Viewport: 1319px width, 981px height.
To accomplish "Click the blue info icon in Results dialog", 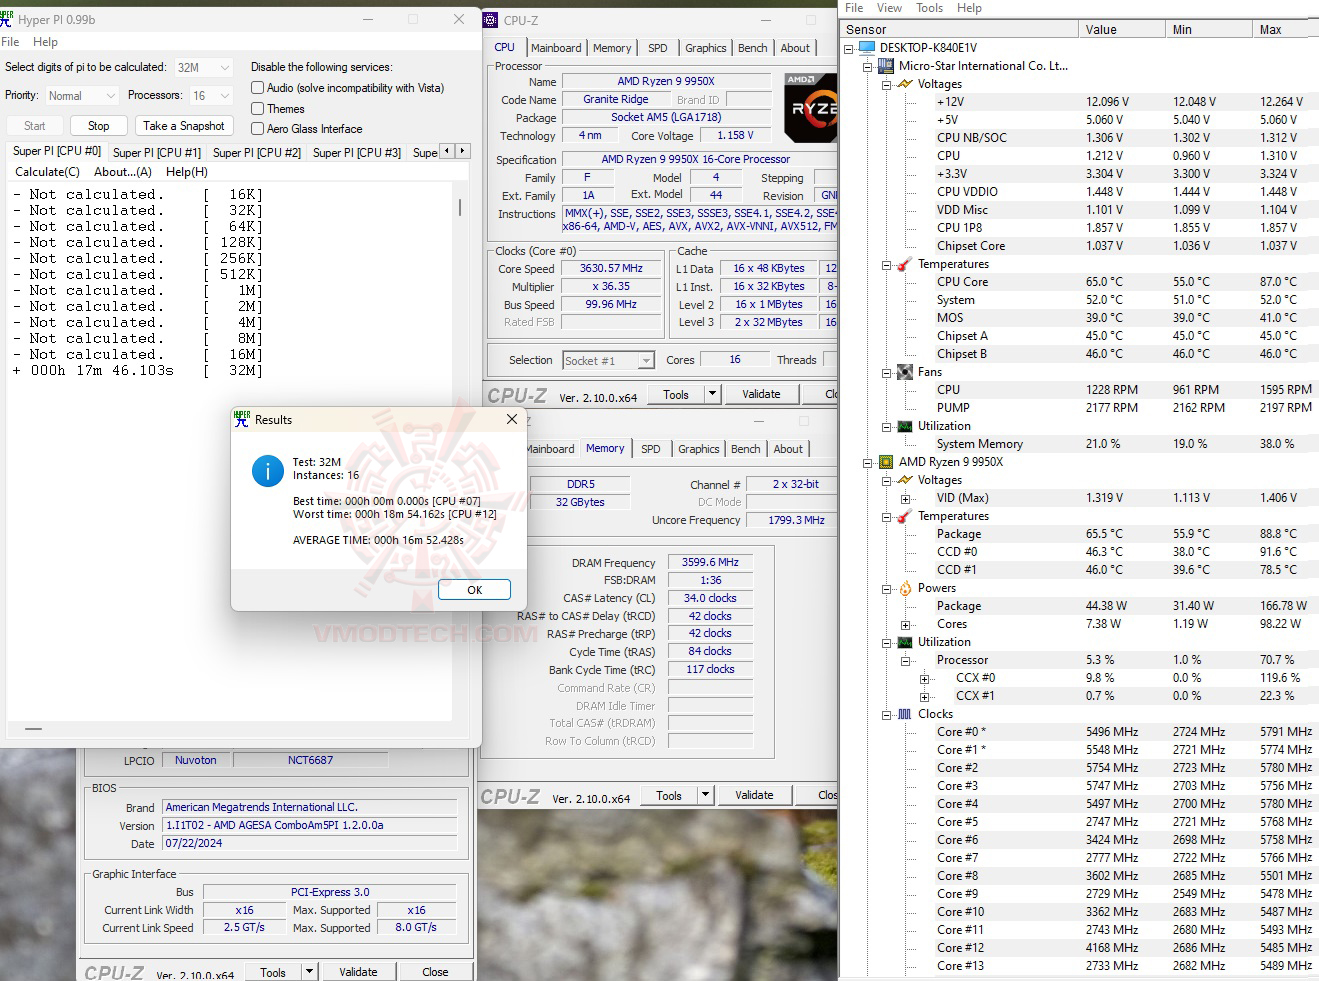I will (x=268, y=471).
